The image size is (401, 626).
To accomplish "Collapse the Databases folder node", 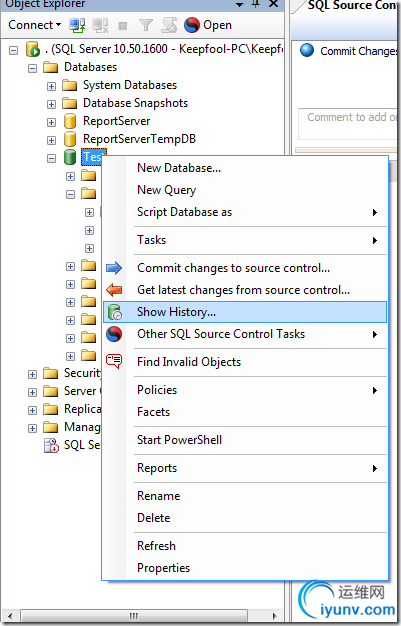I will [32, 68].
